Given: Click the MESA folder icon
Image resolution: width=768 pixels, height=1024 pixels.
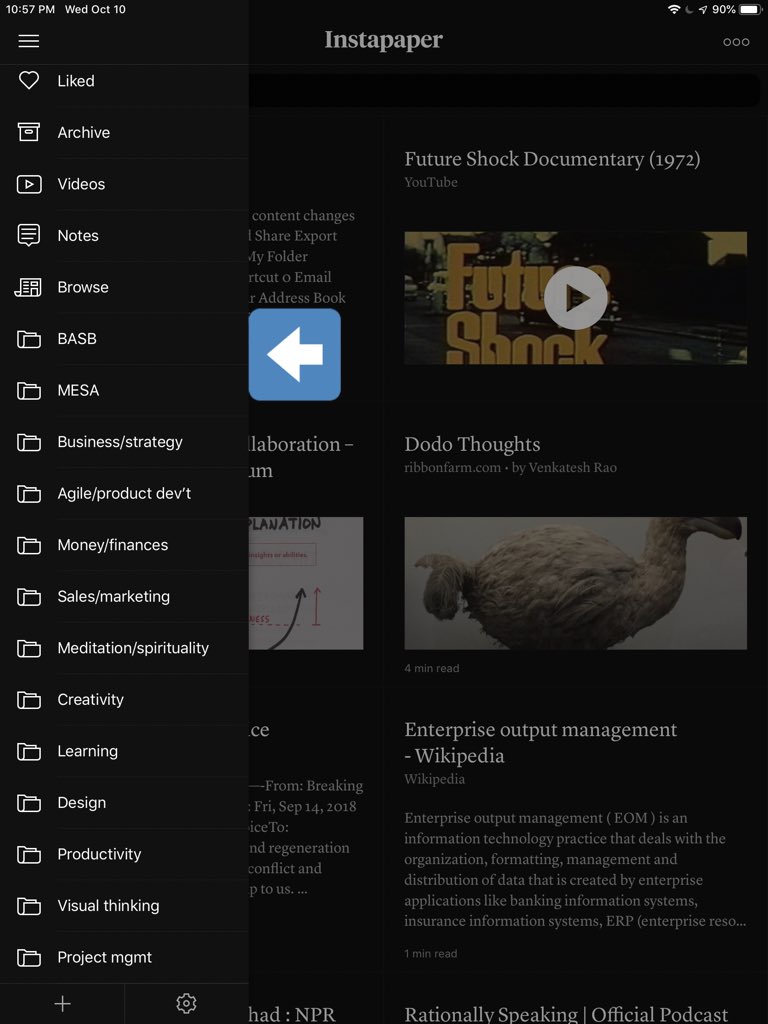Looking at the screenshot, I should click(x=29, y=391).
